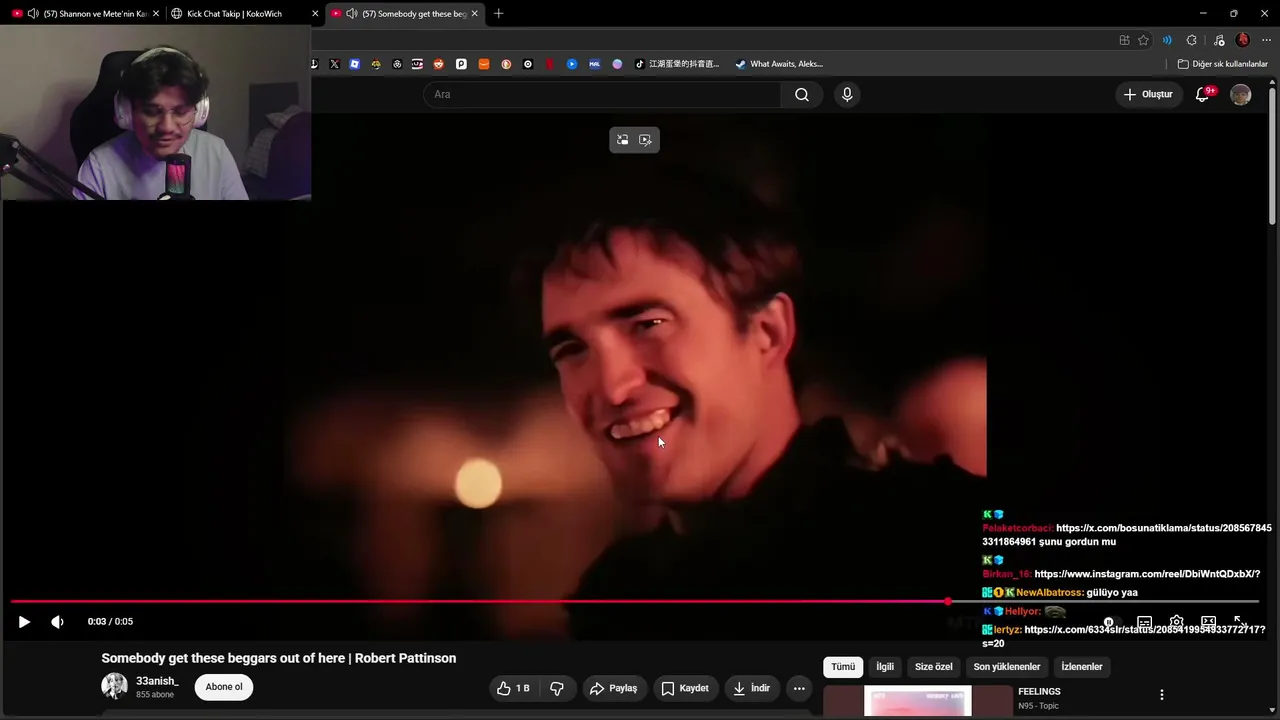Image resolution: width=1280 pixels, height=720 pixels.
Task: Open the 33anish_ channel name link
Action: [157, 681]
